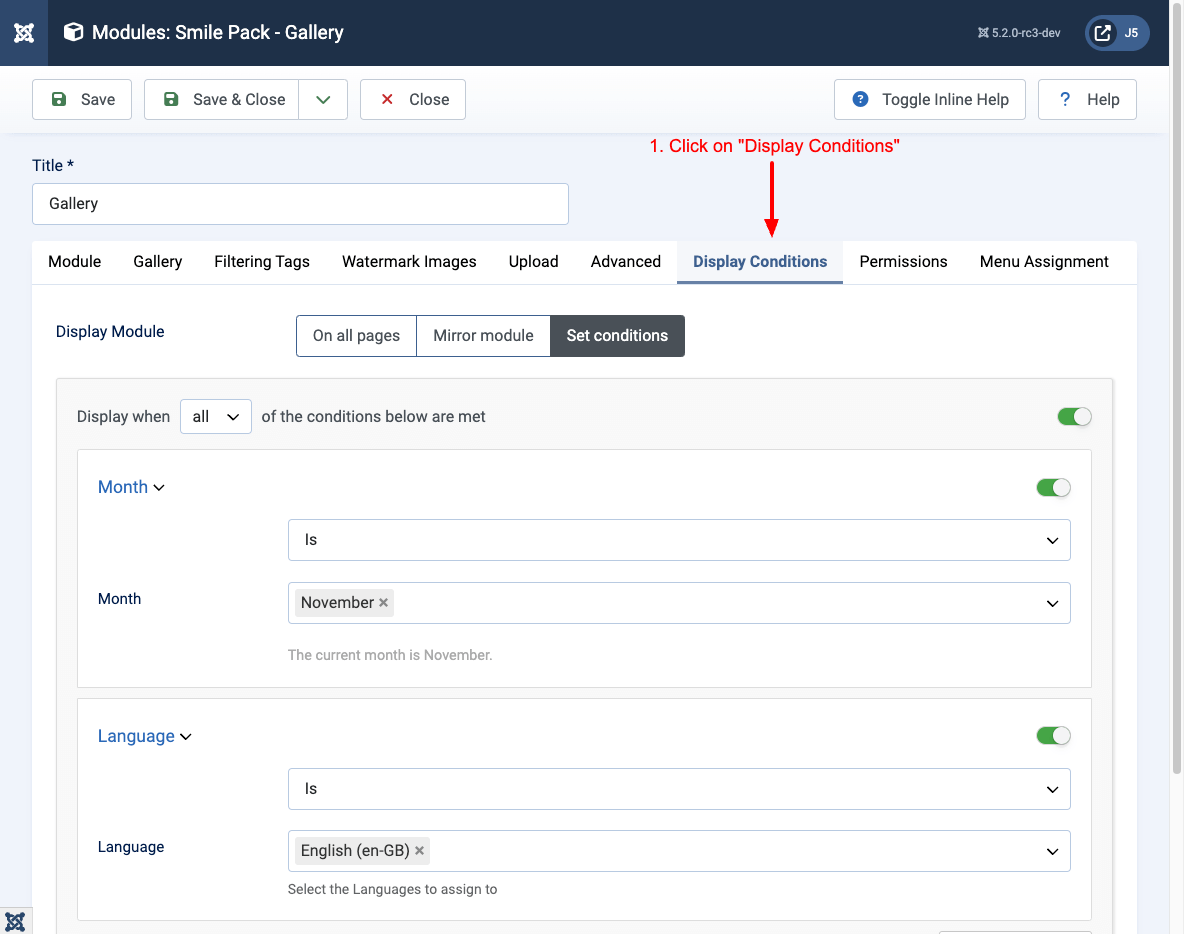This screenshot has height=934, width=1184.
Task: Open the Advanced tab
Action: (626, 262)
